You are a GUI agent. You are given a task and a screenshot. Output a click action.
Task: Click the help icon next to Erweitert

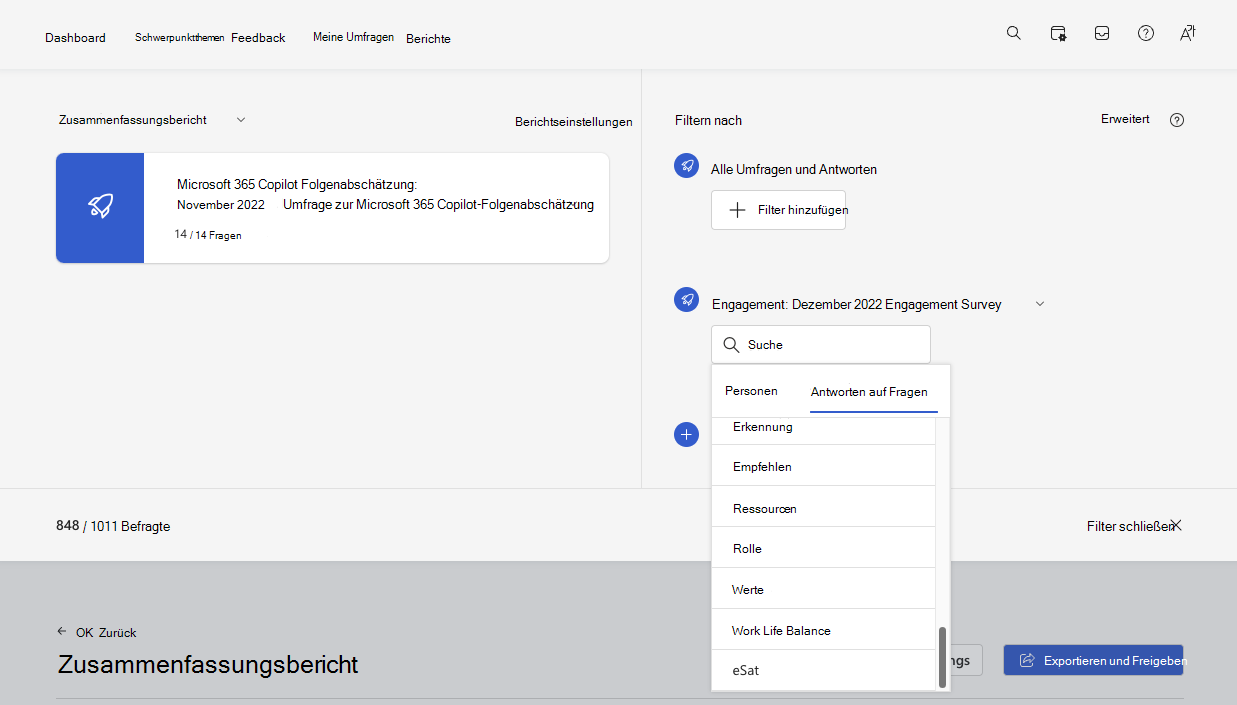pos(1177,120)
